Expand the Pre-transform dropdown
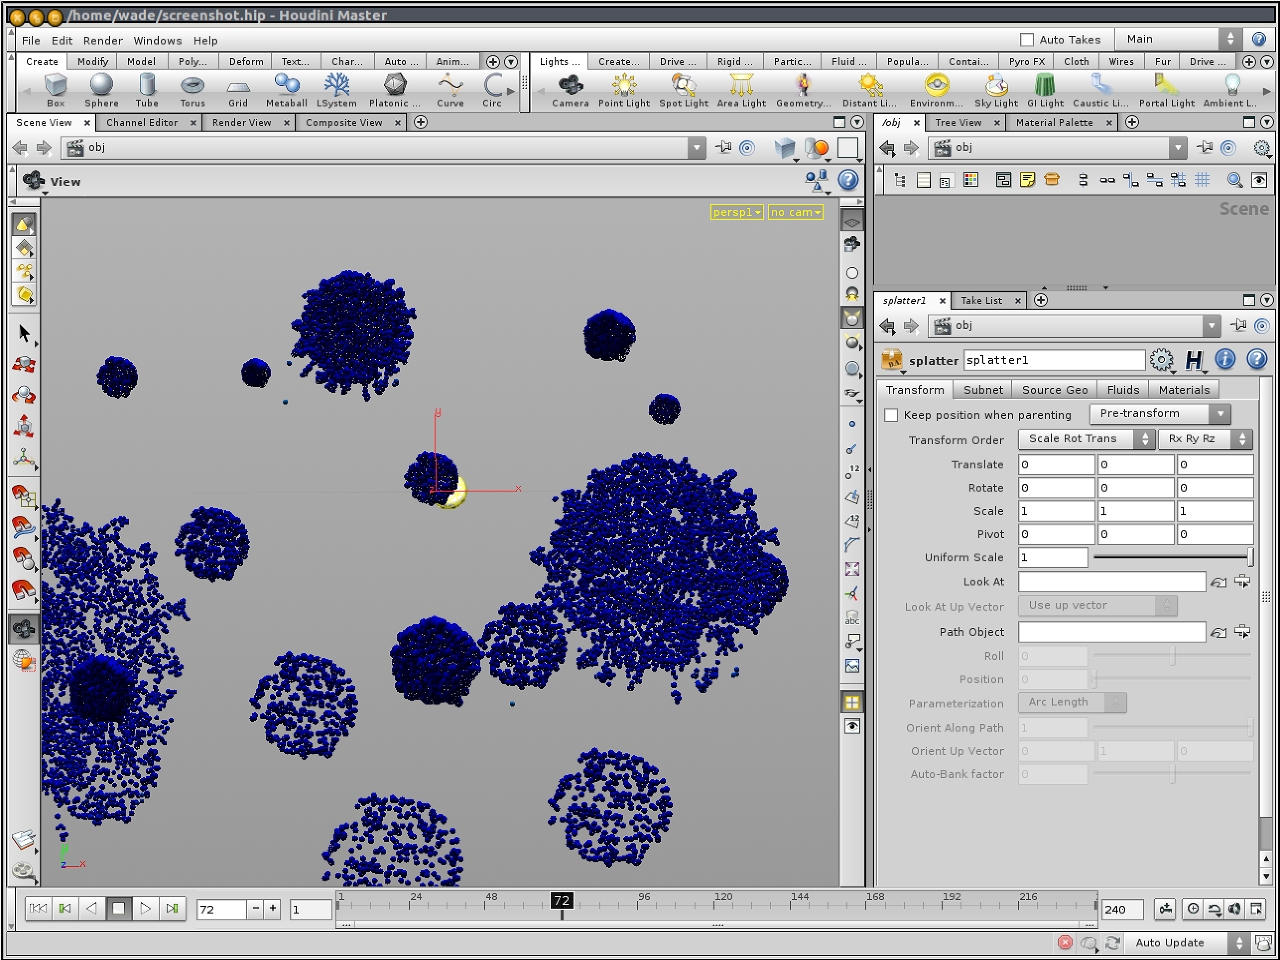The height and width of the screenshot is (960, 1280). click(1159, 414)
